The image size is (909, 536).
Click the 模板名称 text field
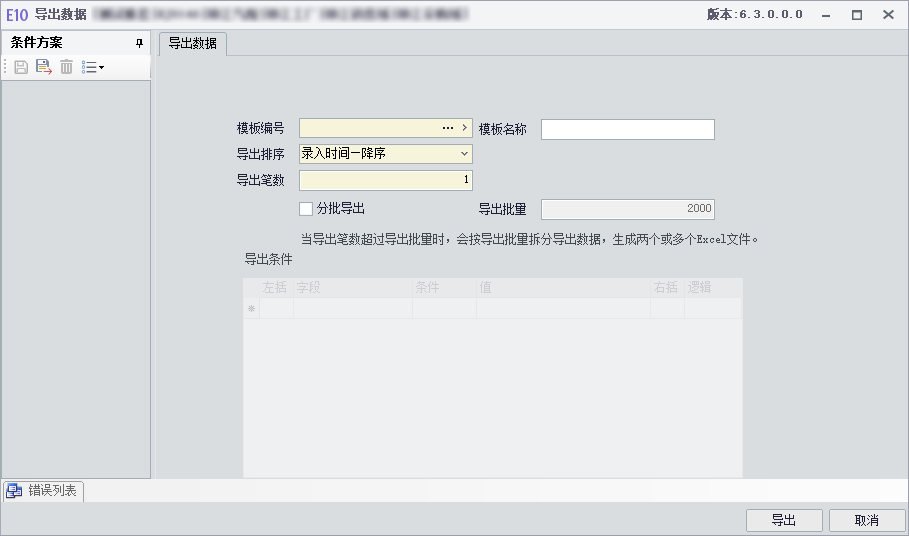coord(628,129)
